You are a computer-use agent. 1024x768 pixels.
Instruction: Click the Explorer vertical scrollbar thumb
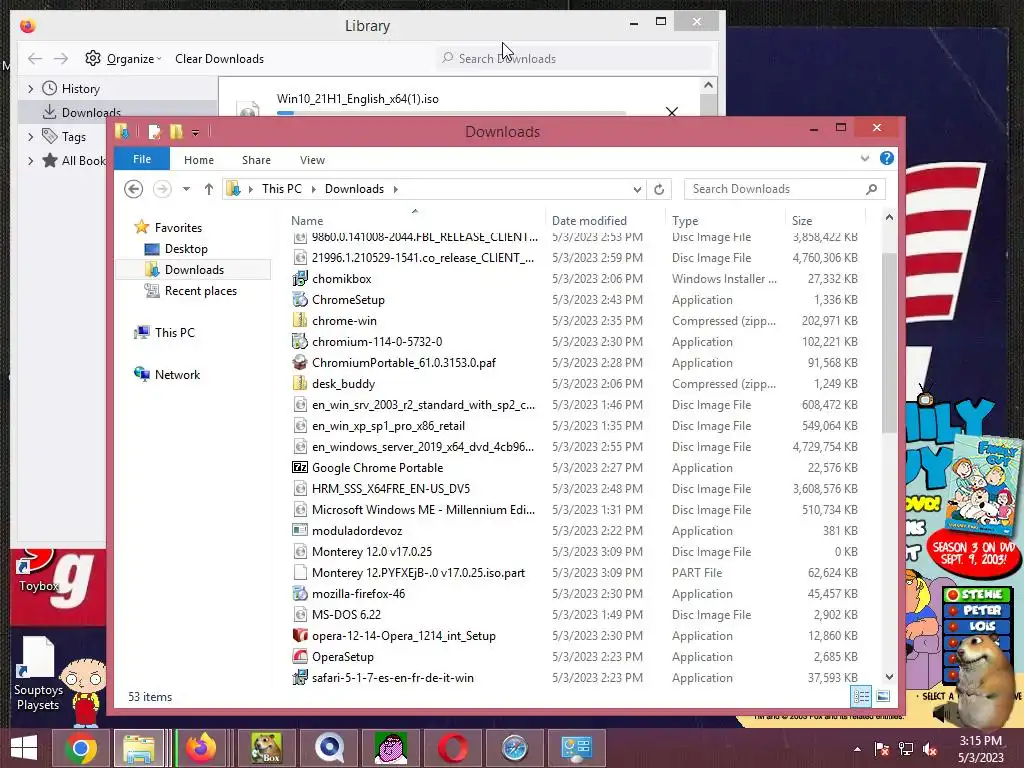tap(889, 342)
